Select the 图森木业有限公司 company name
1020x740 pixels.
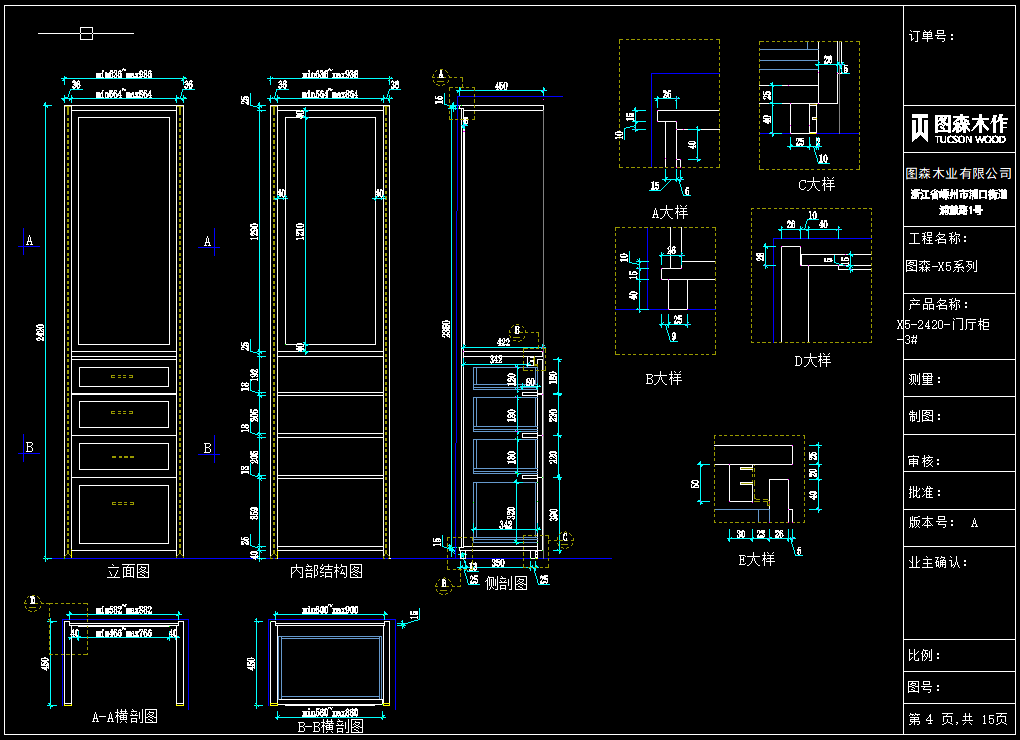point(958,174)
